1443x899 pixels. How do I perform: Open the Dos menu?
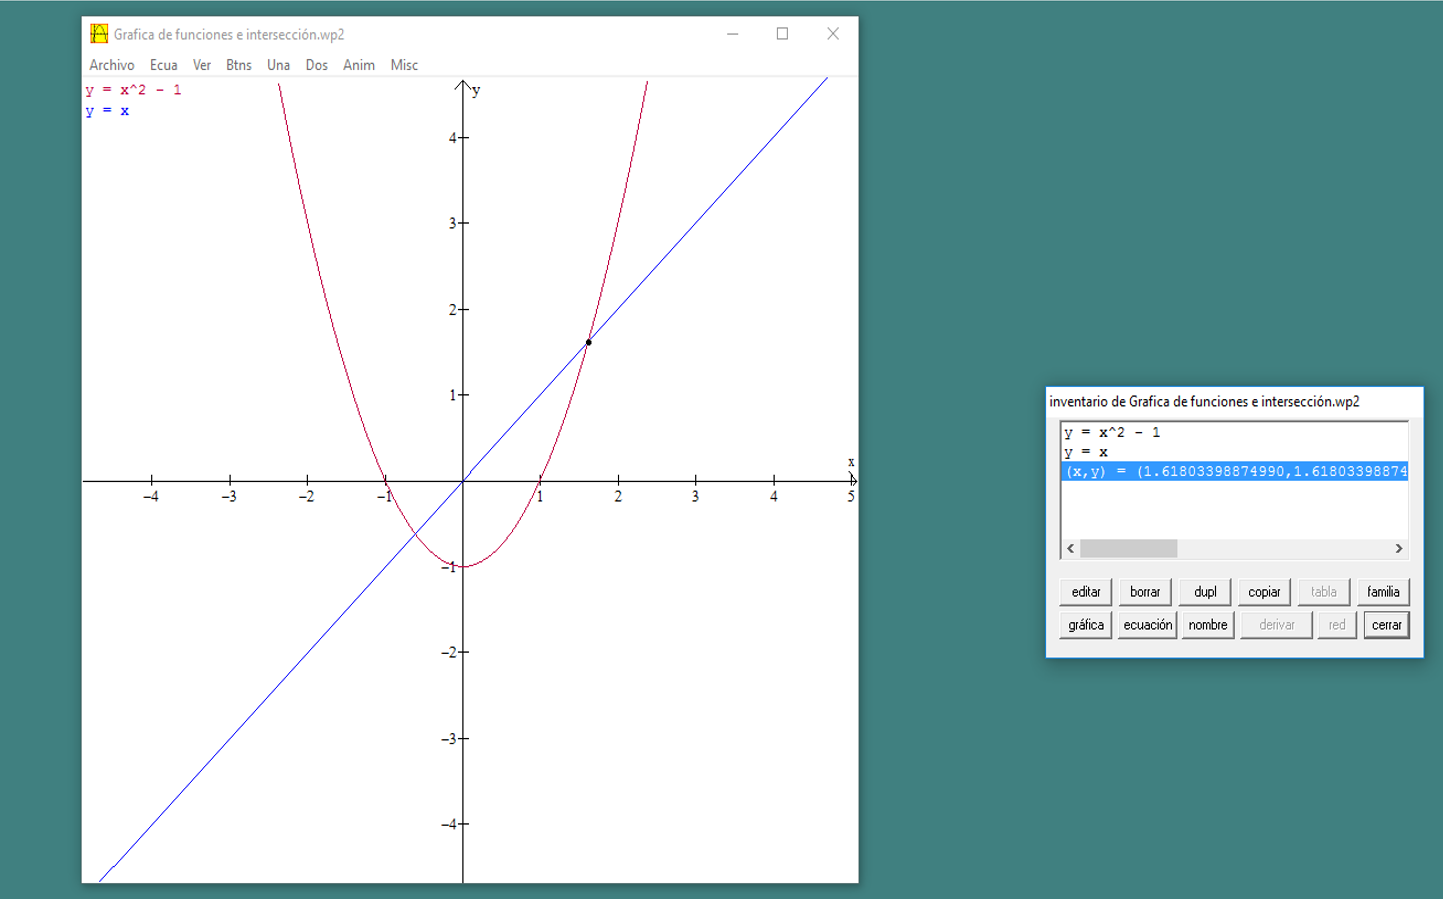[316, 64]
